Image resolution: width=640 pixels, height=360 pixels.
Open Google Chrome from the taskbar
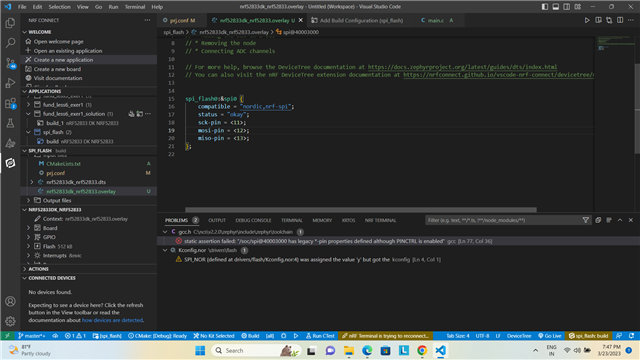tap(422, 350)
